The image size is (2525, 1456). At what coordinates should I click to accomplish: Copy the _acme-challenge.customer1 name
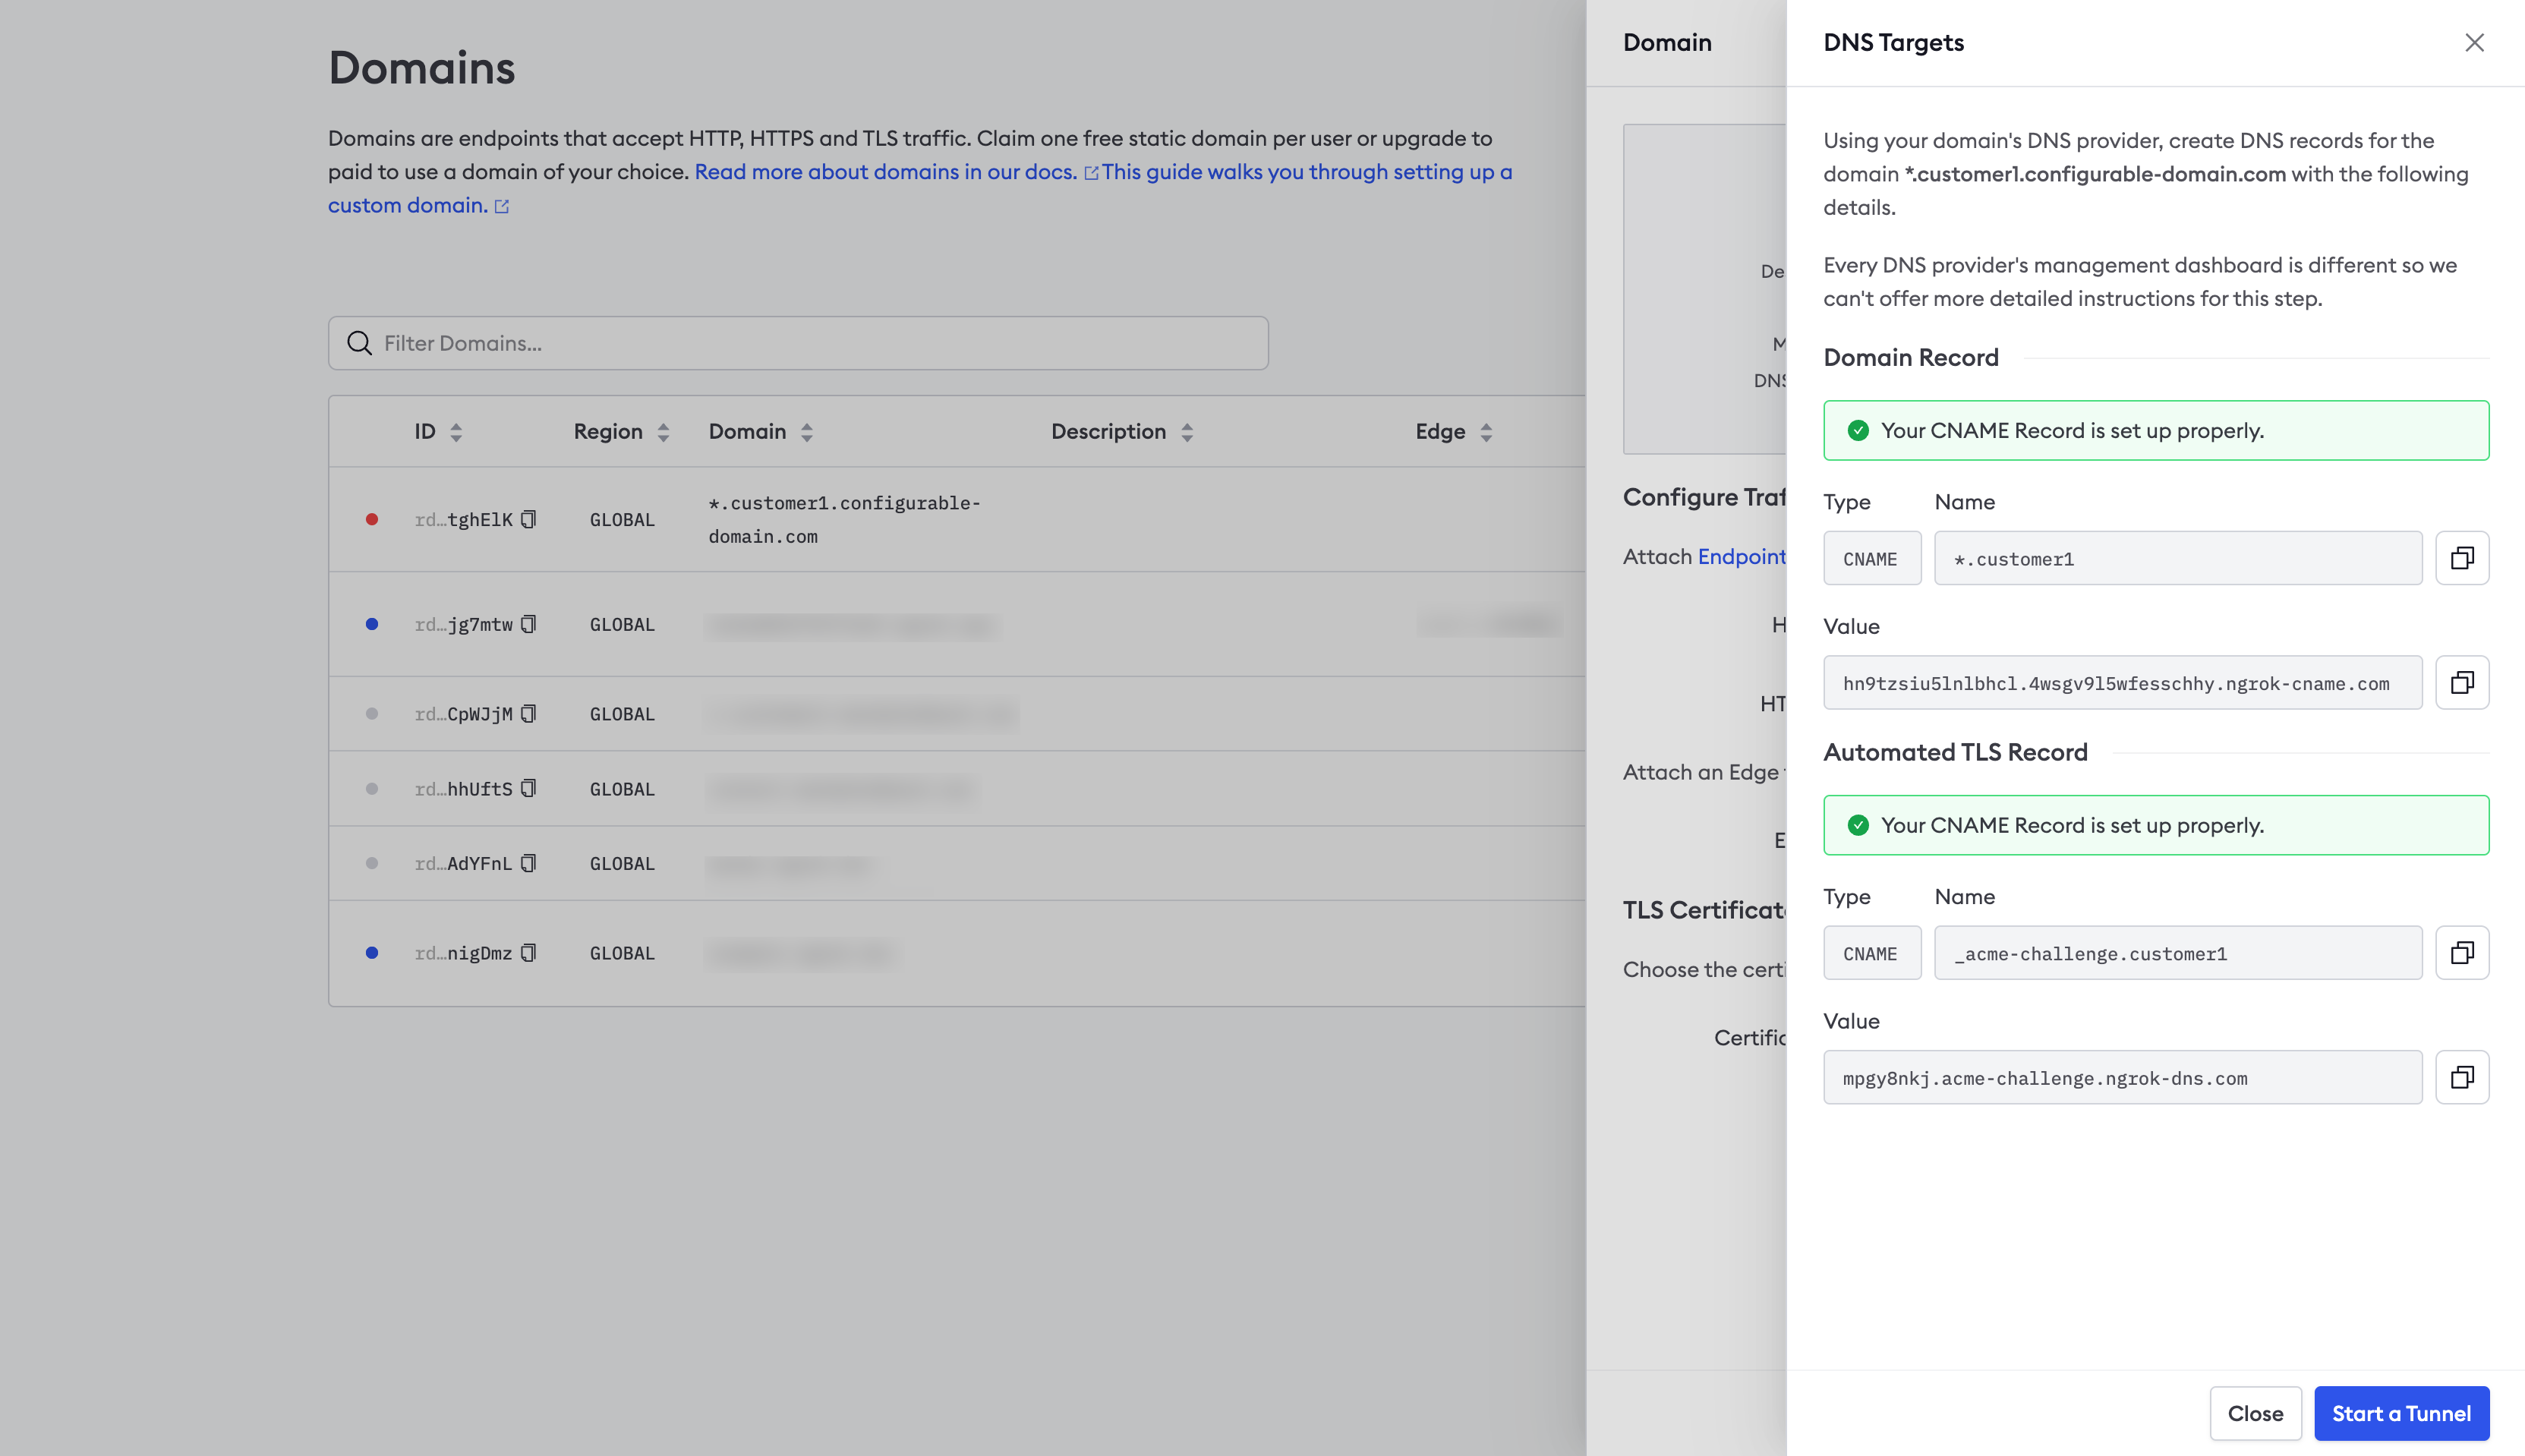click(x=2461, y=953)
